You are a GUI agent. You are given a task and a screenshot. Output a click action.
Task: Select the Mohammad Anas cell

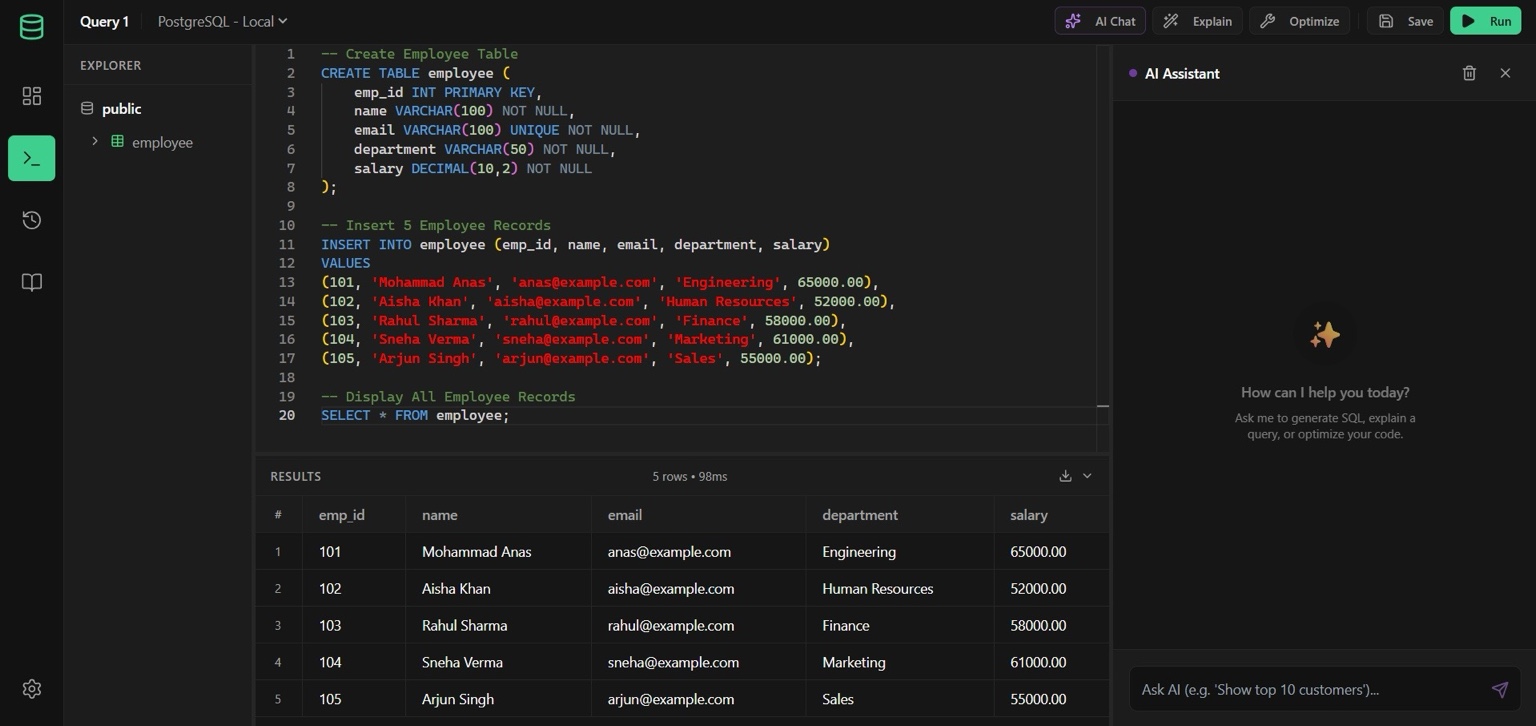tap(498, 552)
